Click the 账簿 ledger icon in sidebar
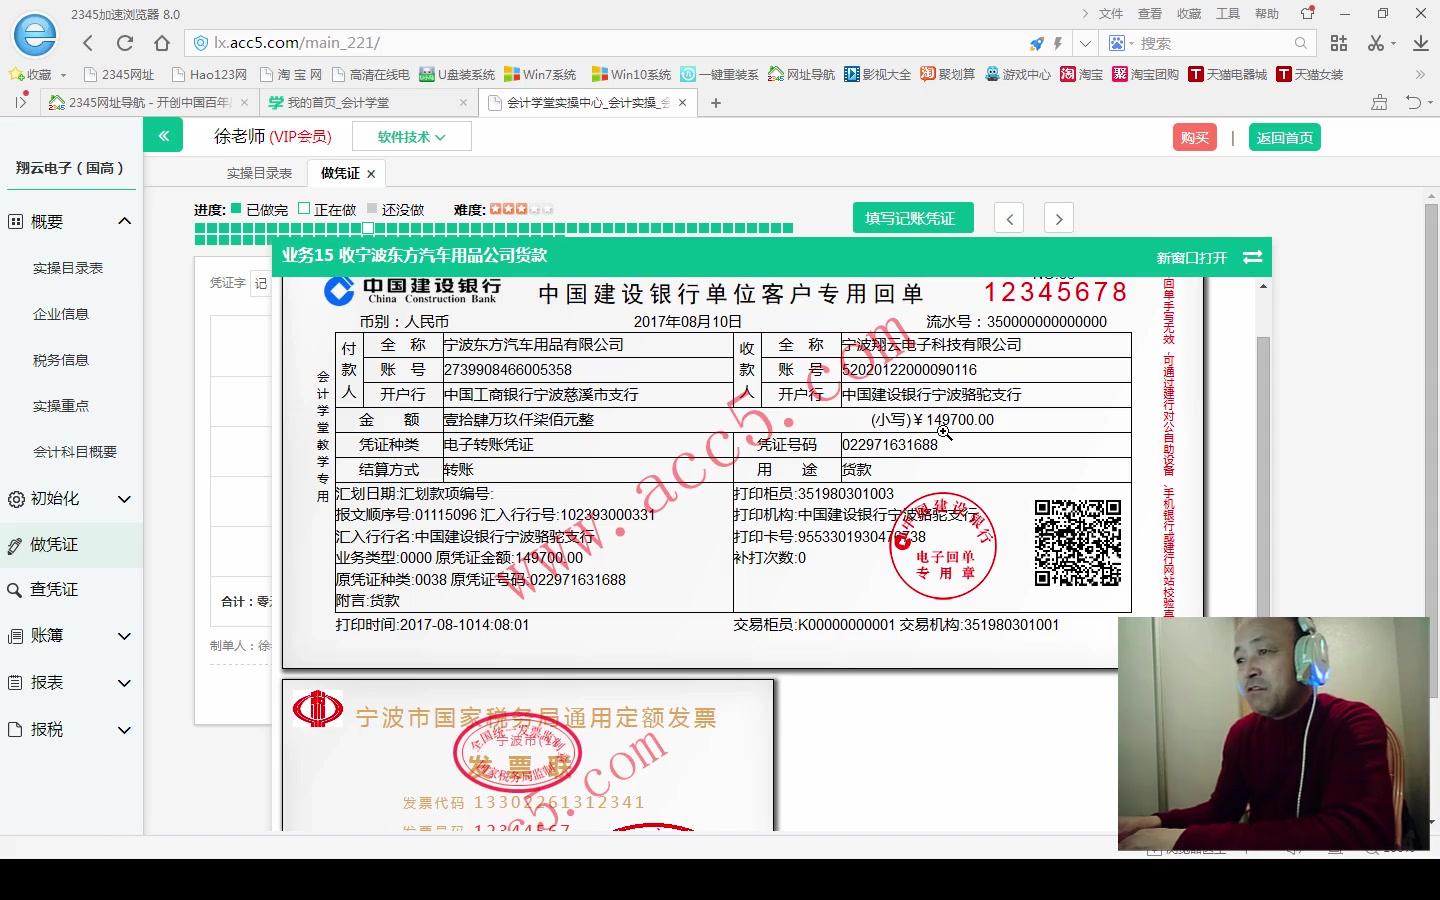 click(15, 636)
